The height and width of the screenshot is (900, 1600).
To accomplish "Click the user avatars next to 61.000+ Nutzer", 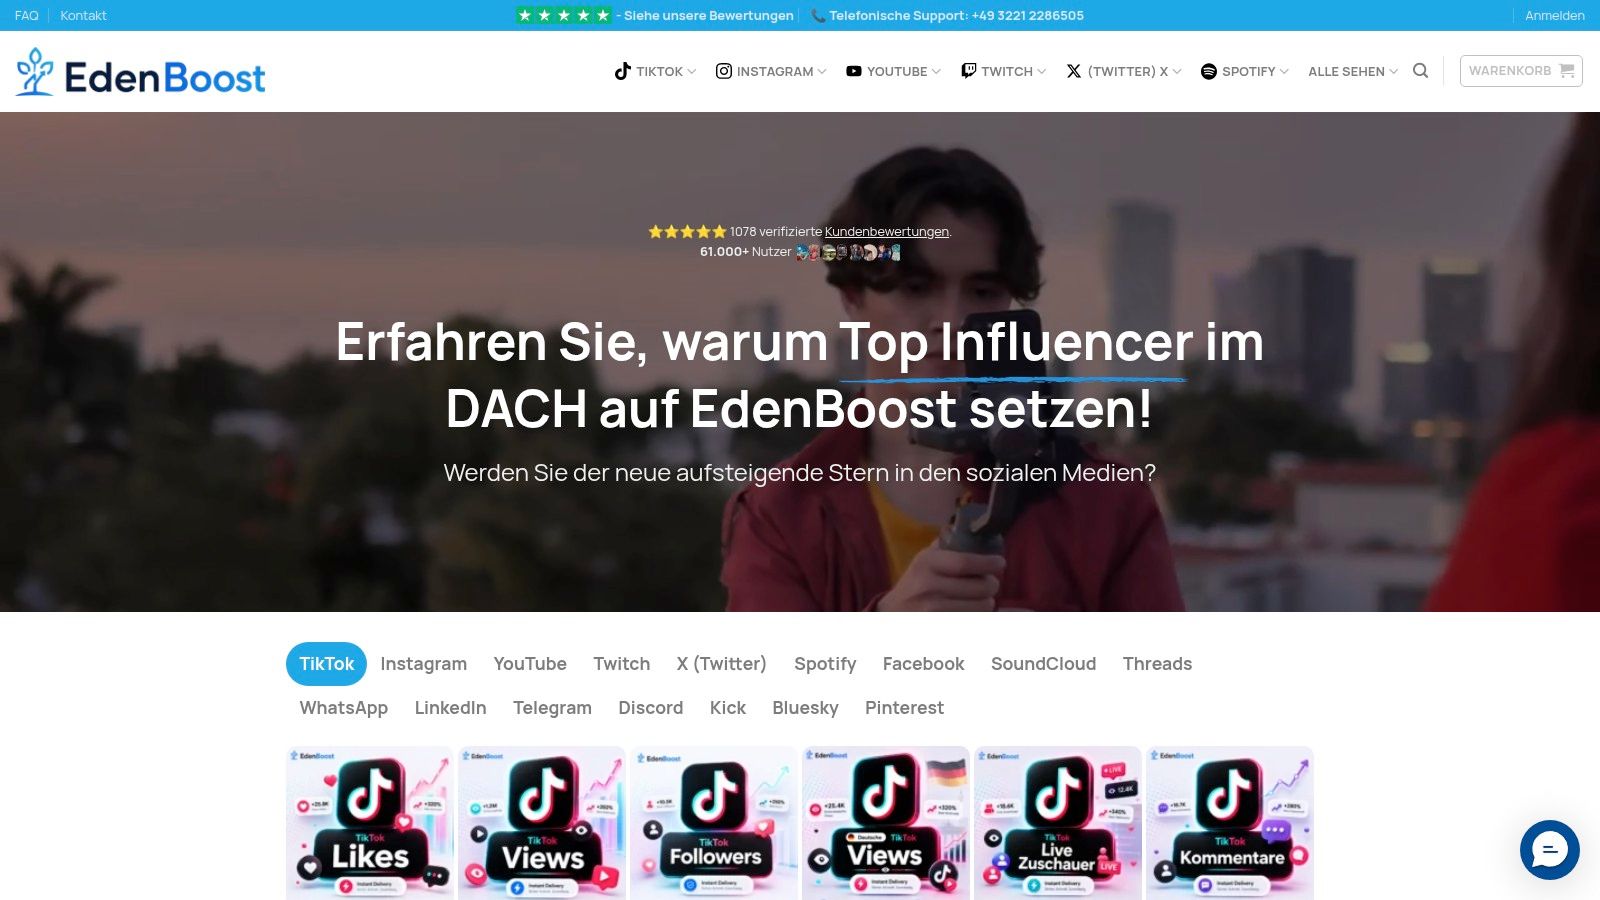I will point(848,252).
